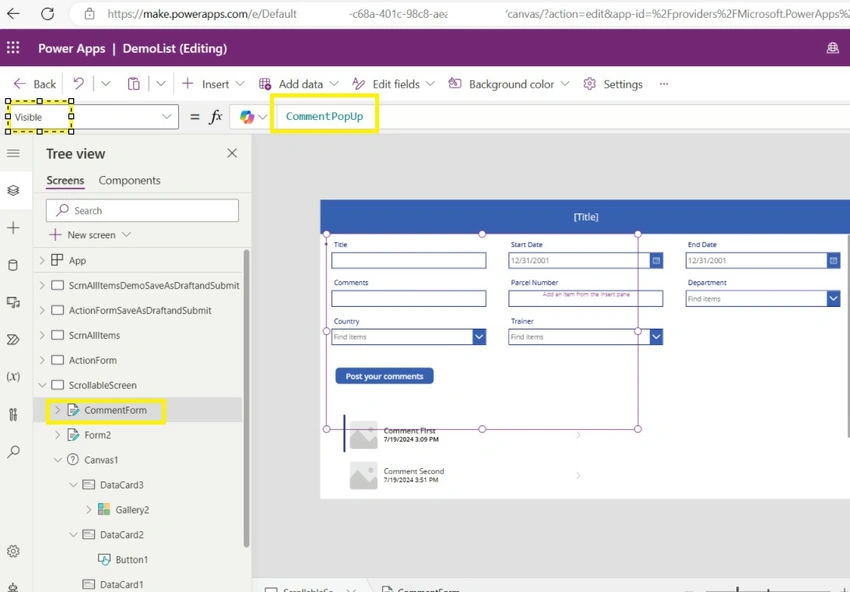This screenshot has width=850, height=592.
Task: Open the Media icon in sidebar
Action: [x=14, y=303]
